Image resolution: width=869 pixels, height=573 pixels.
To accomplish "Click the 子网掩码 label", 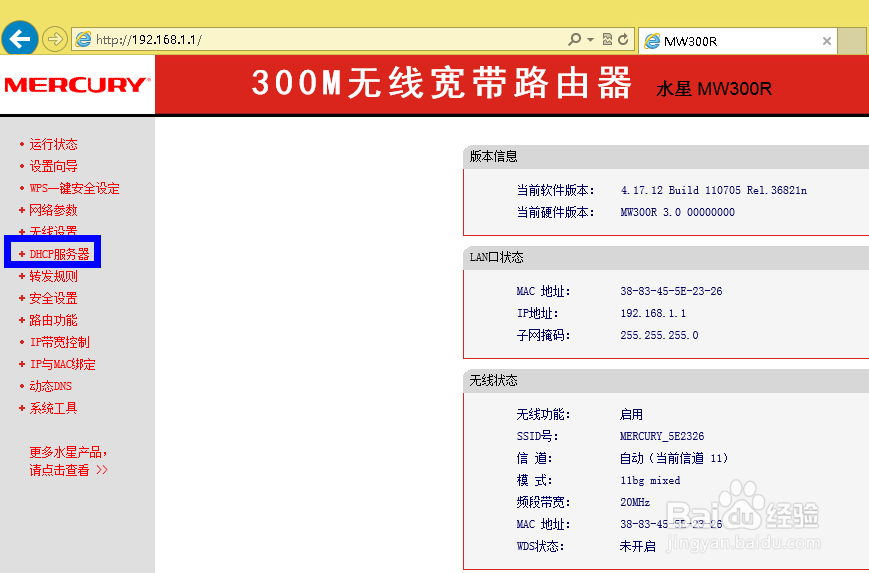I will tap(543, 335).
